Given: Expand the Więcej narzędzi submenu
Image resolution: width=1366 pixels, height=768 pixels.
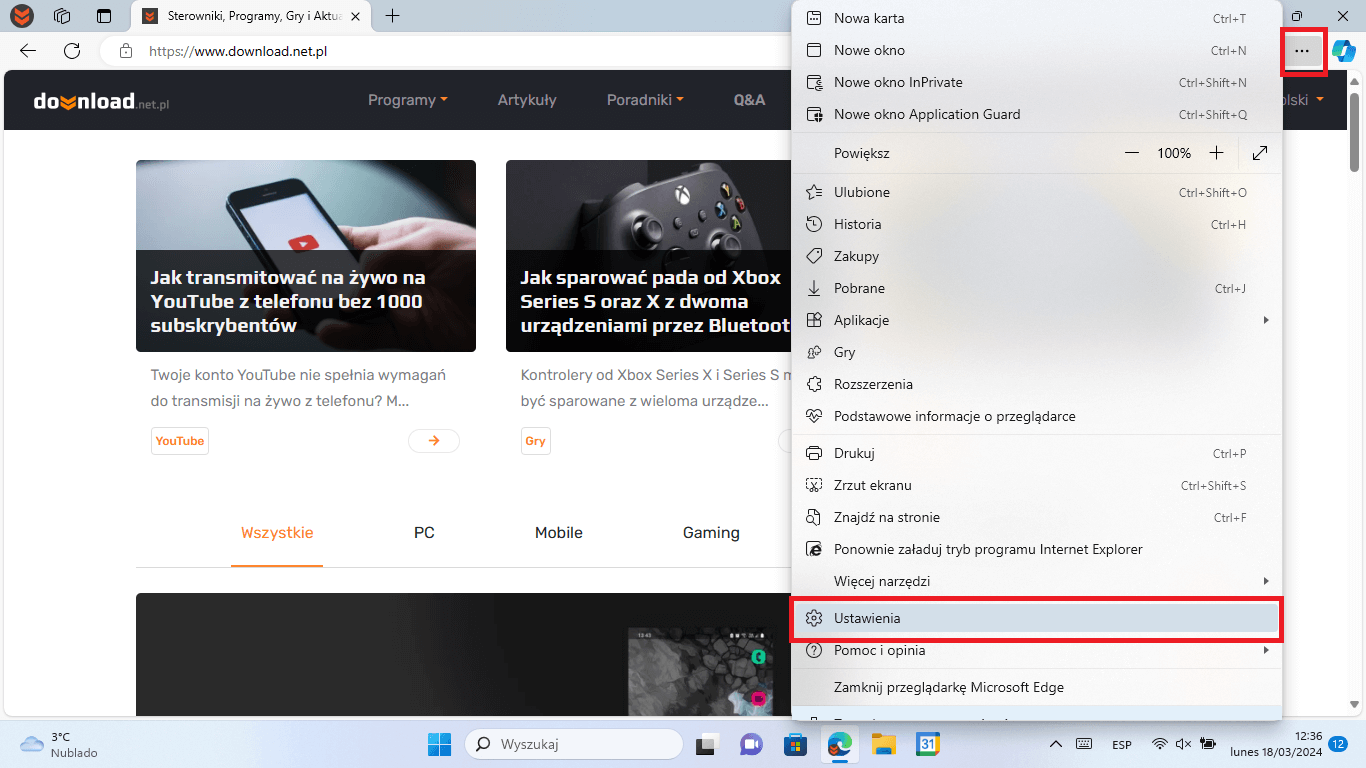Looking at the screenshot, I should point(1036,581).
